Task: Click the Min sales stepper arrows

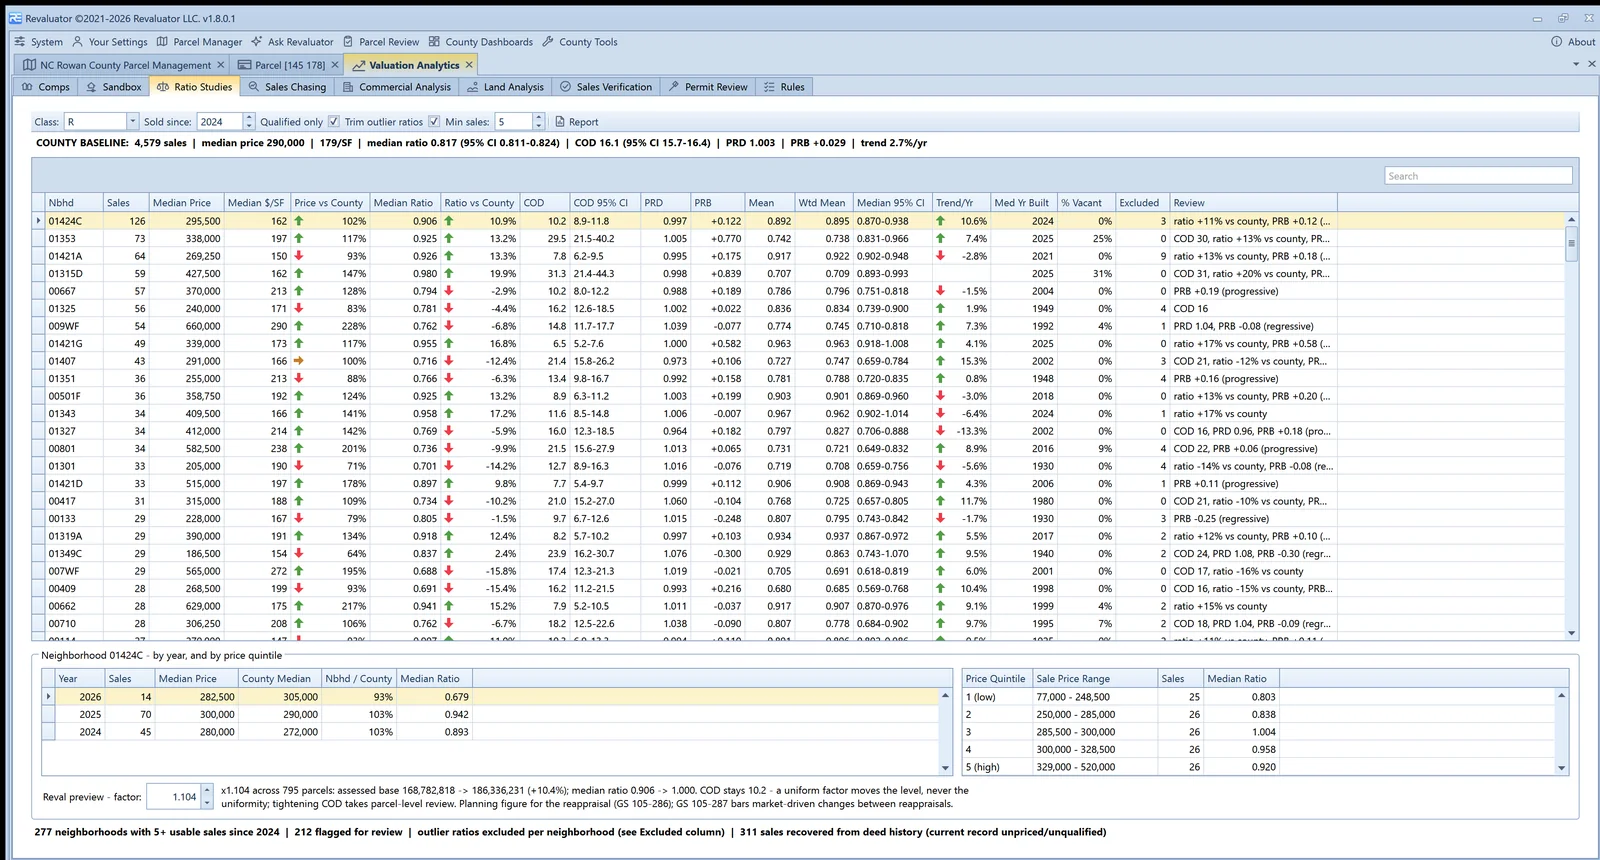Action: (539, 121)
